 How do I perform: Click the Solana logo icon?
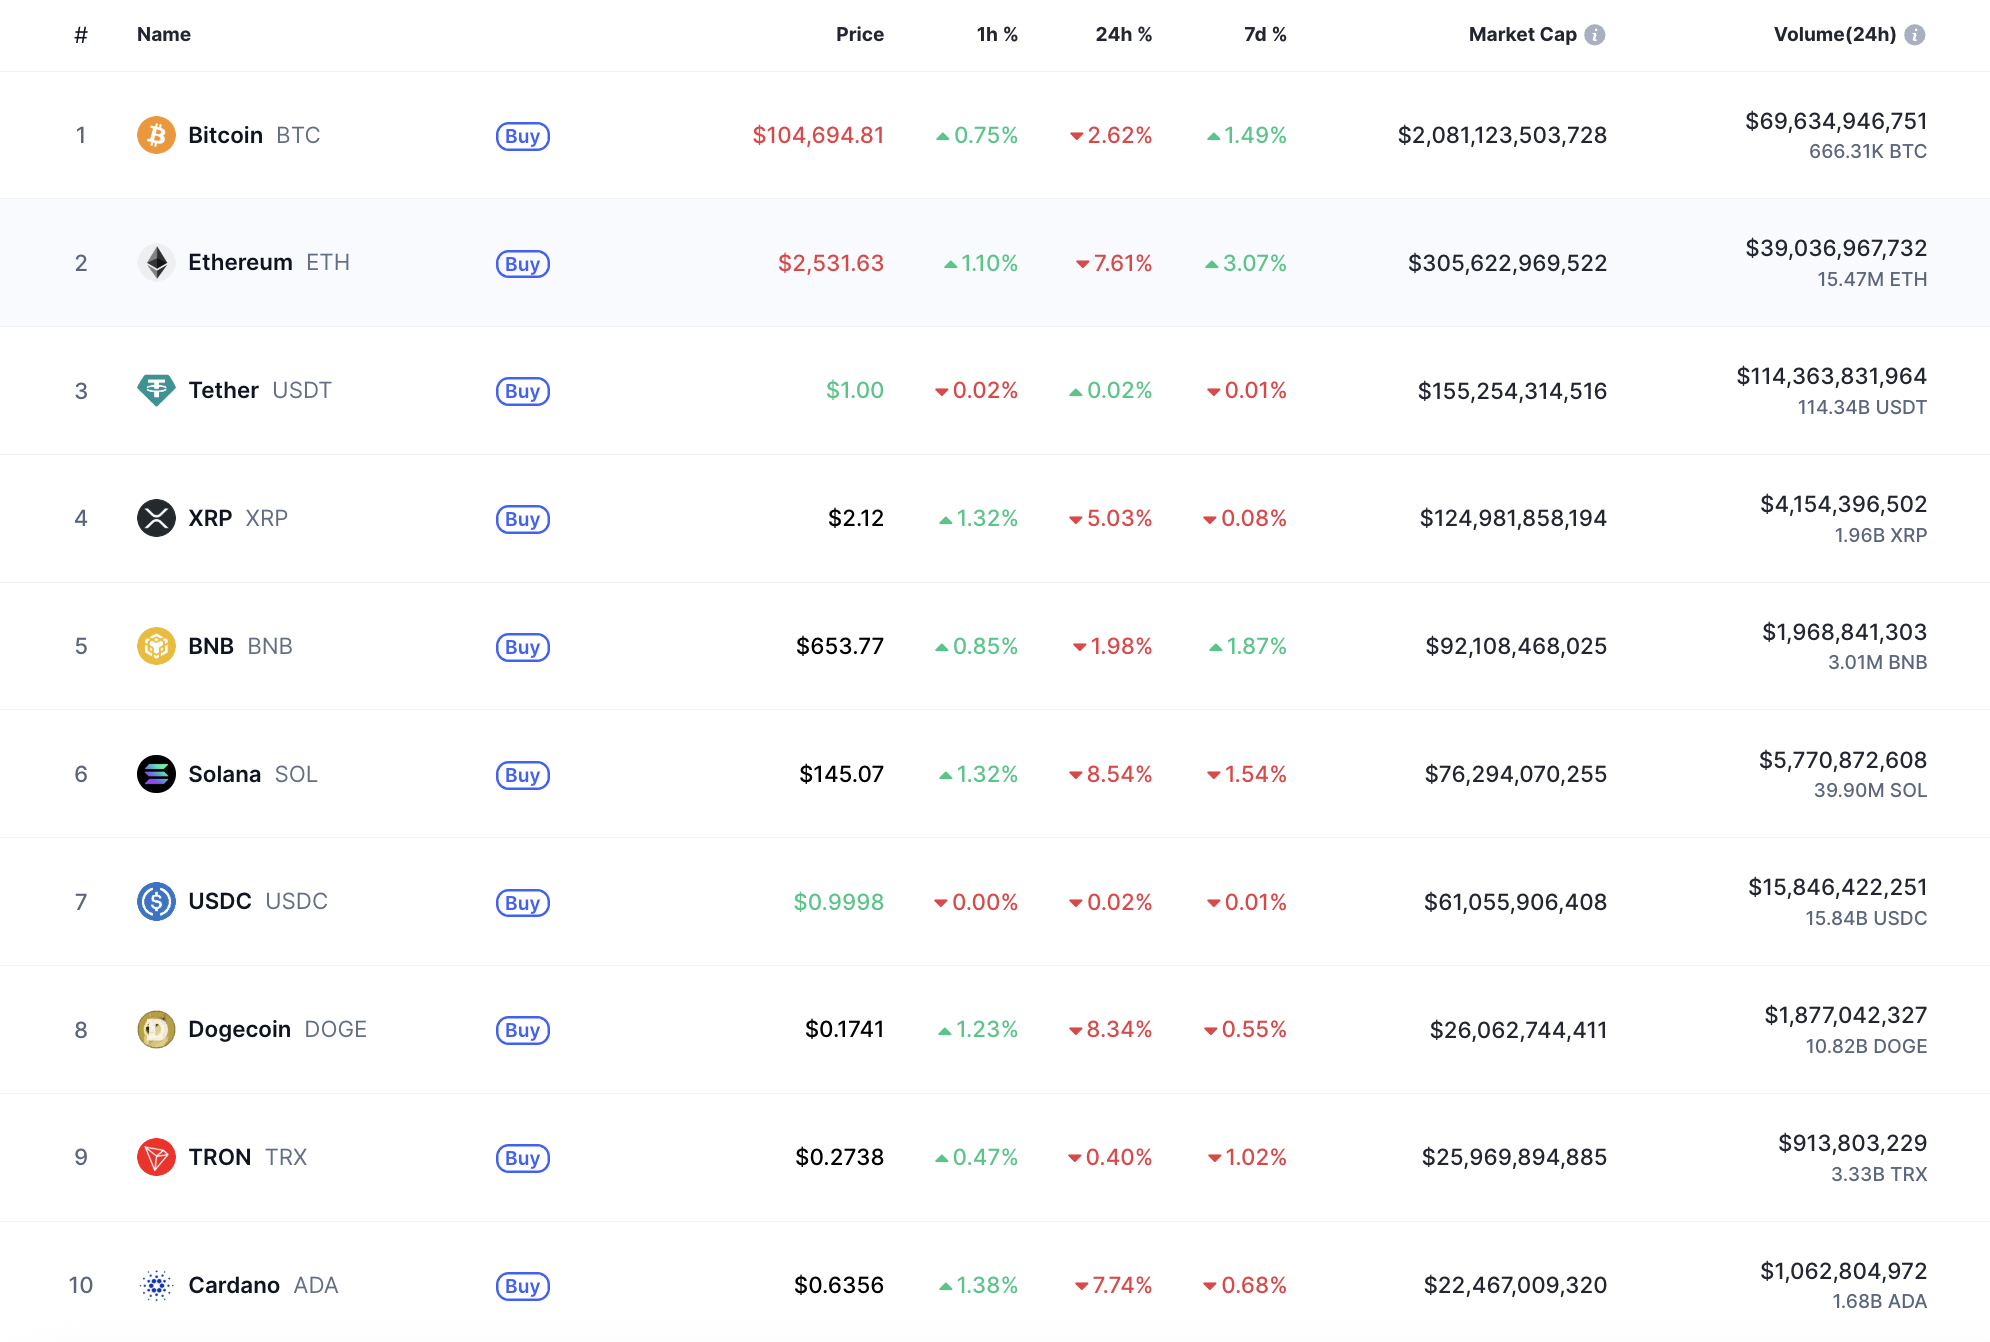(x=156, y=774)
